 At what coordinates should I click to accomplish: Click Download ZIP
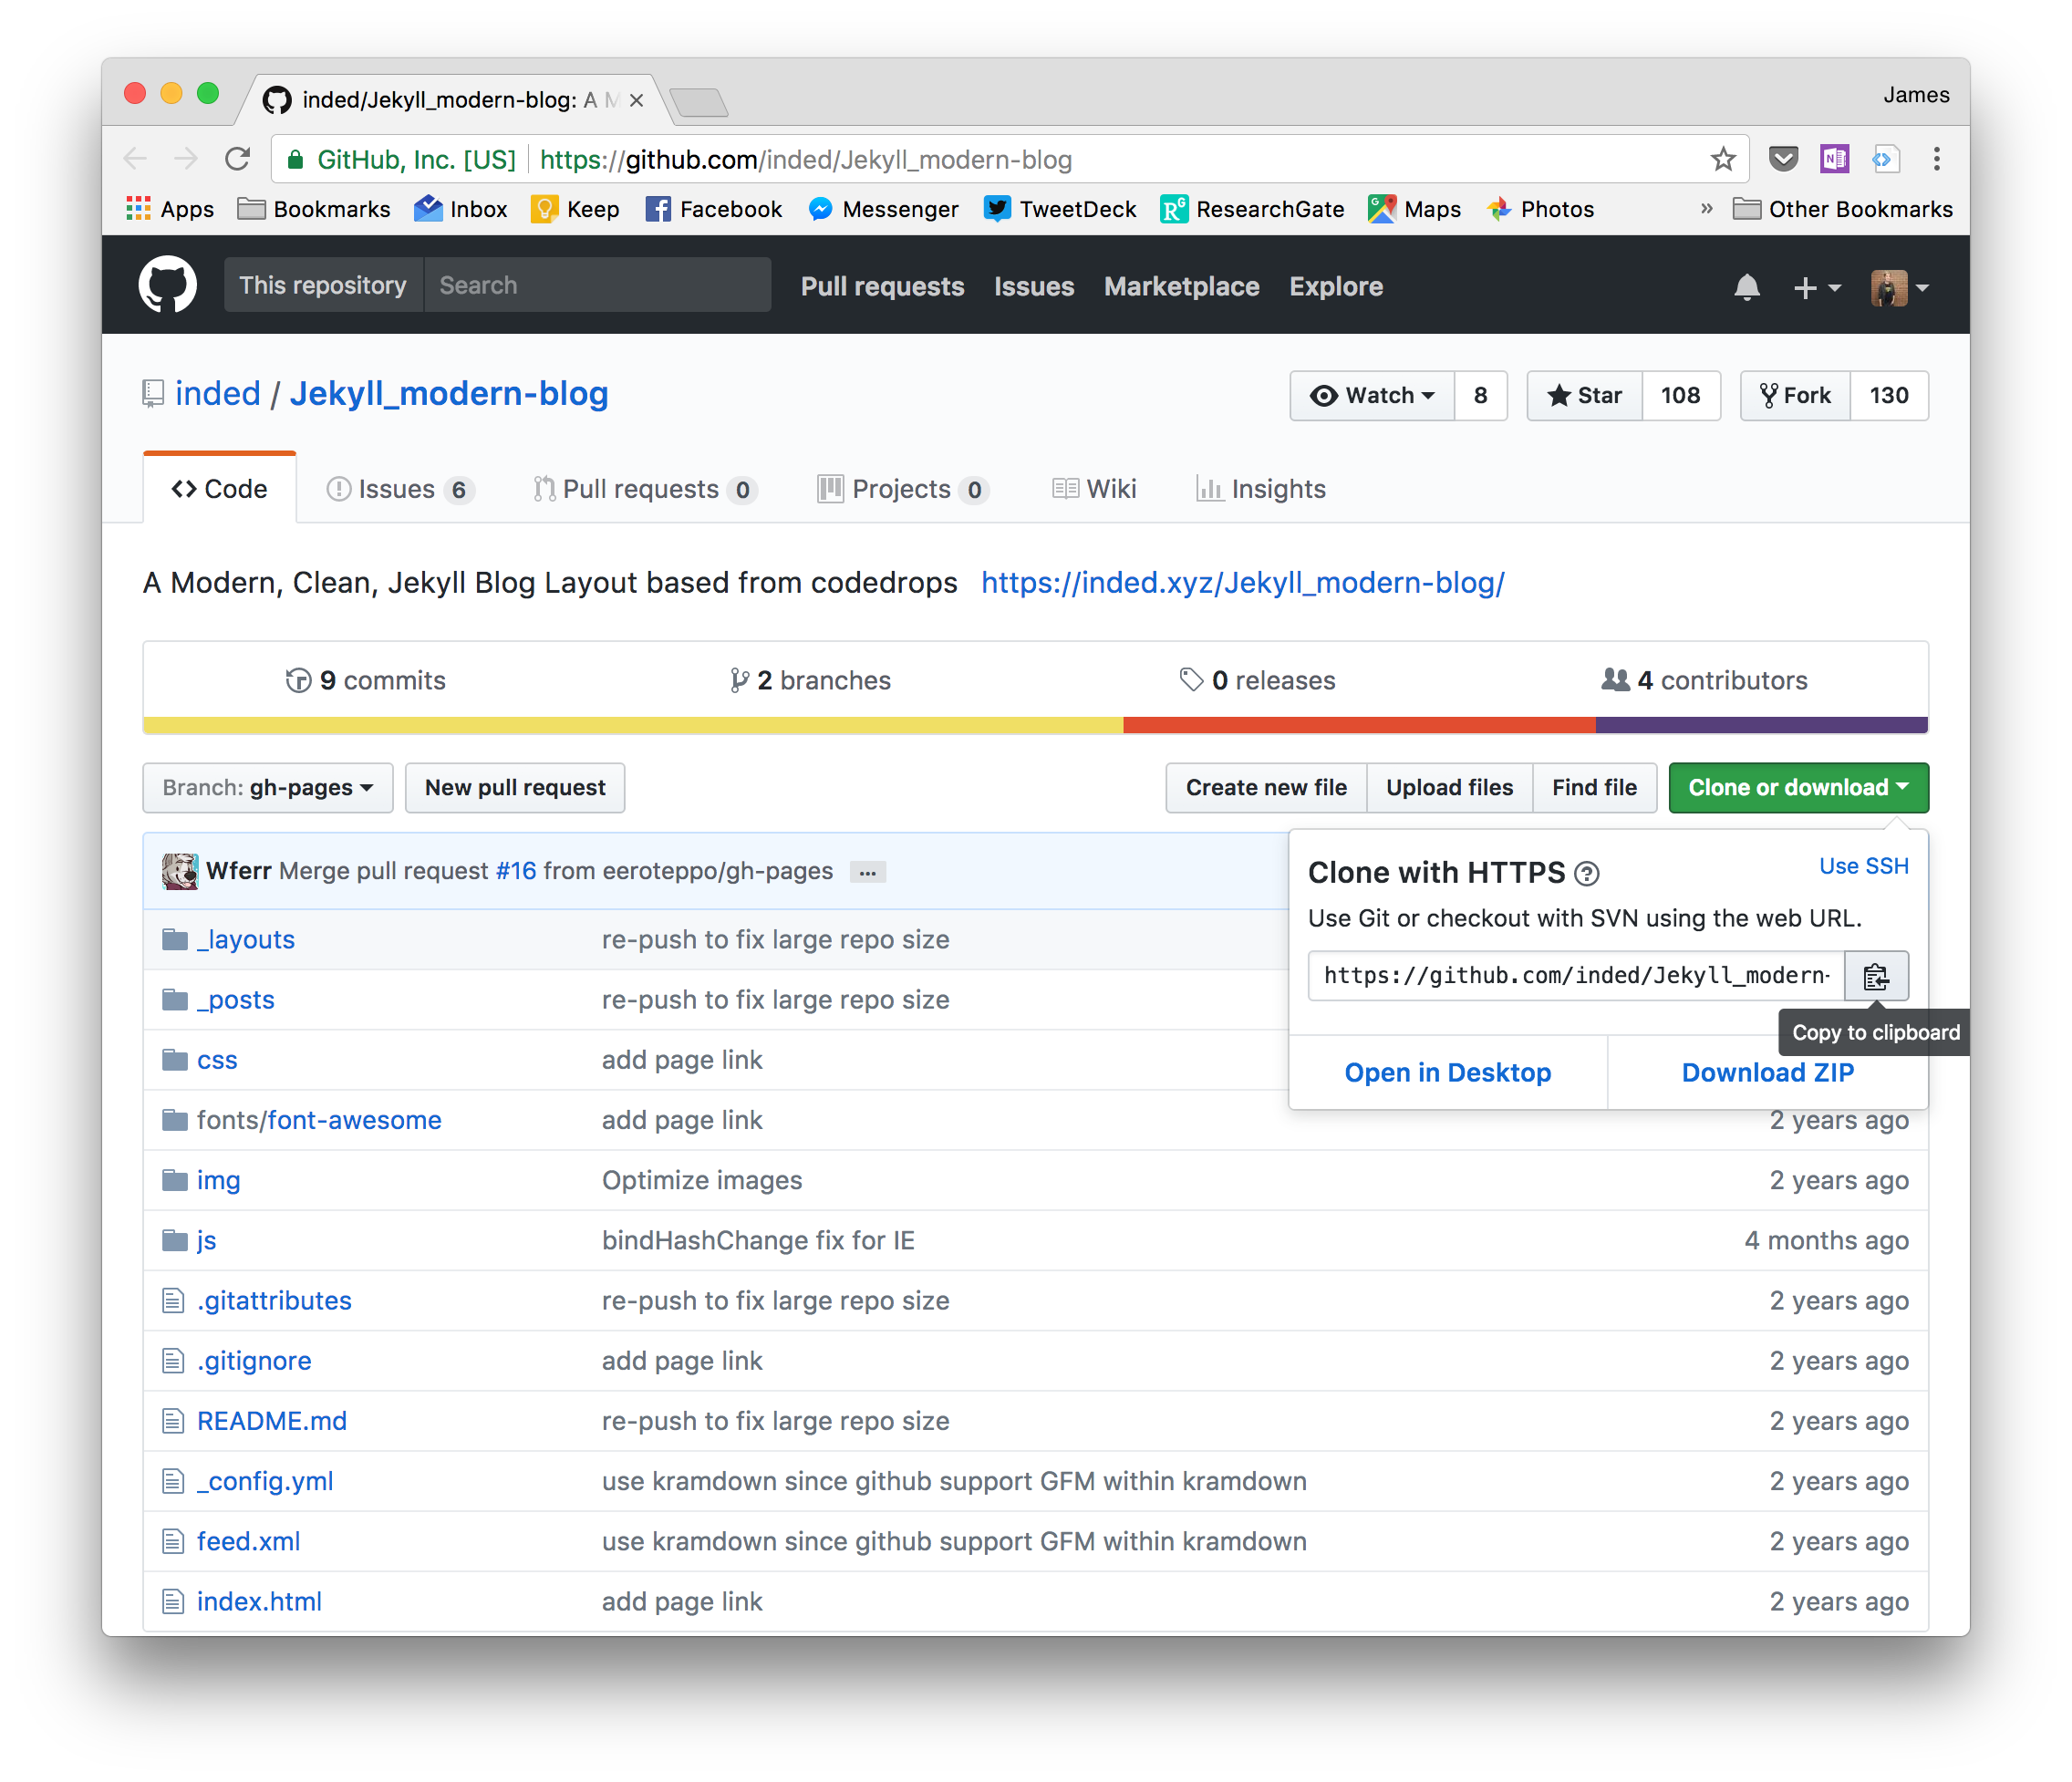[1767, 1072]
